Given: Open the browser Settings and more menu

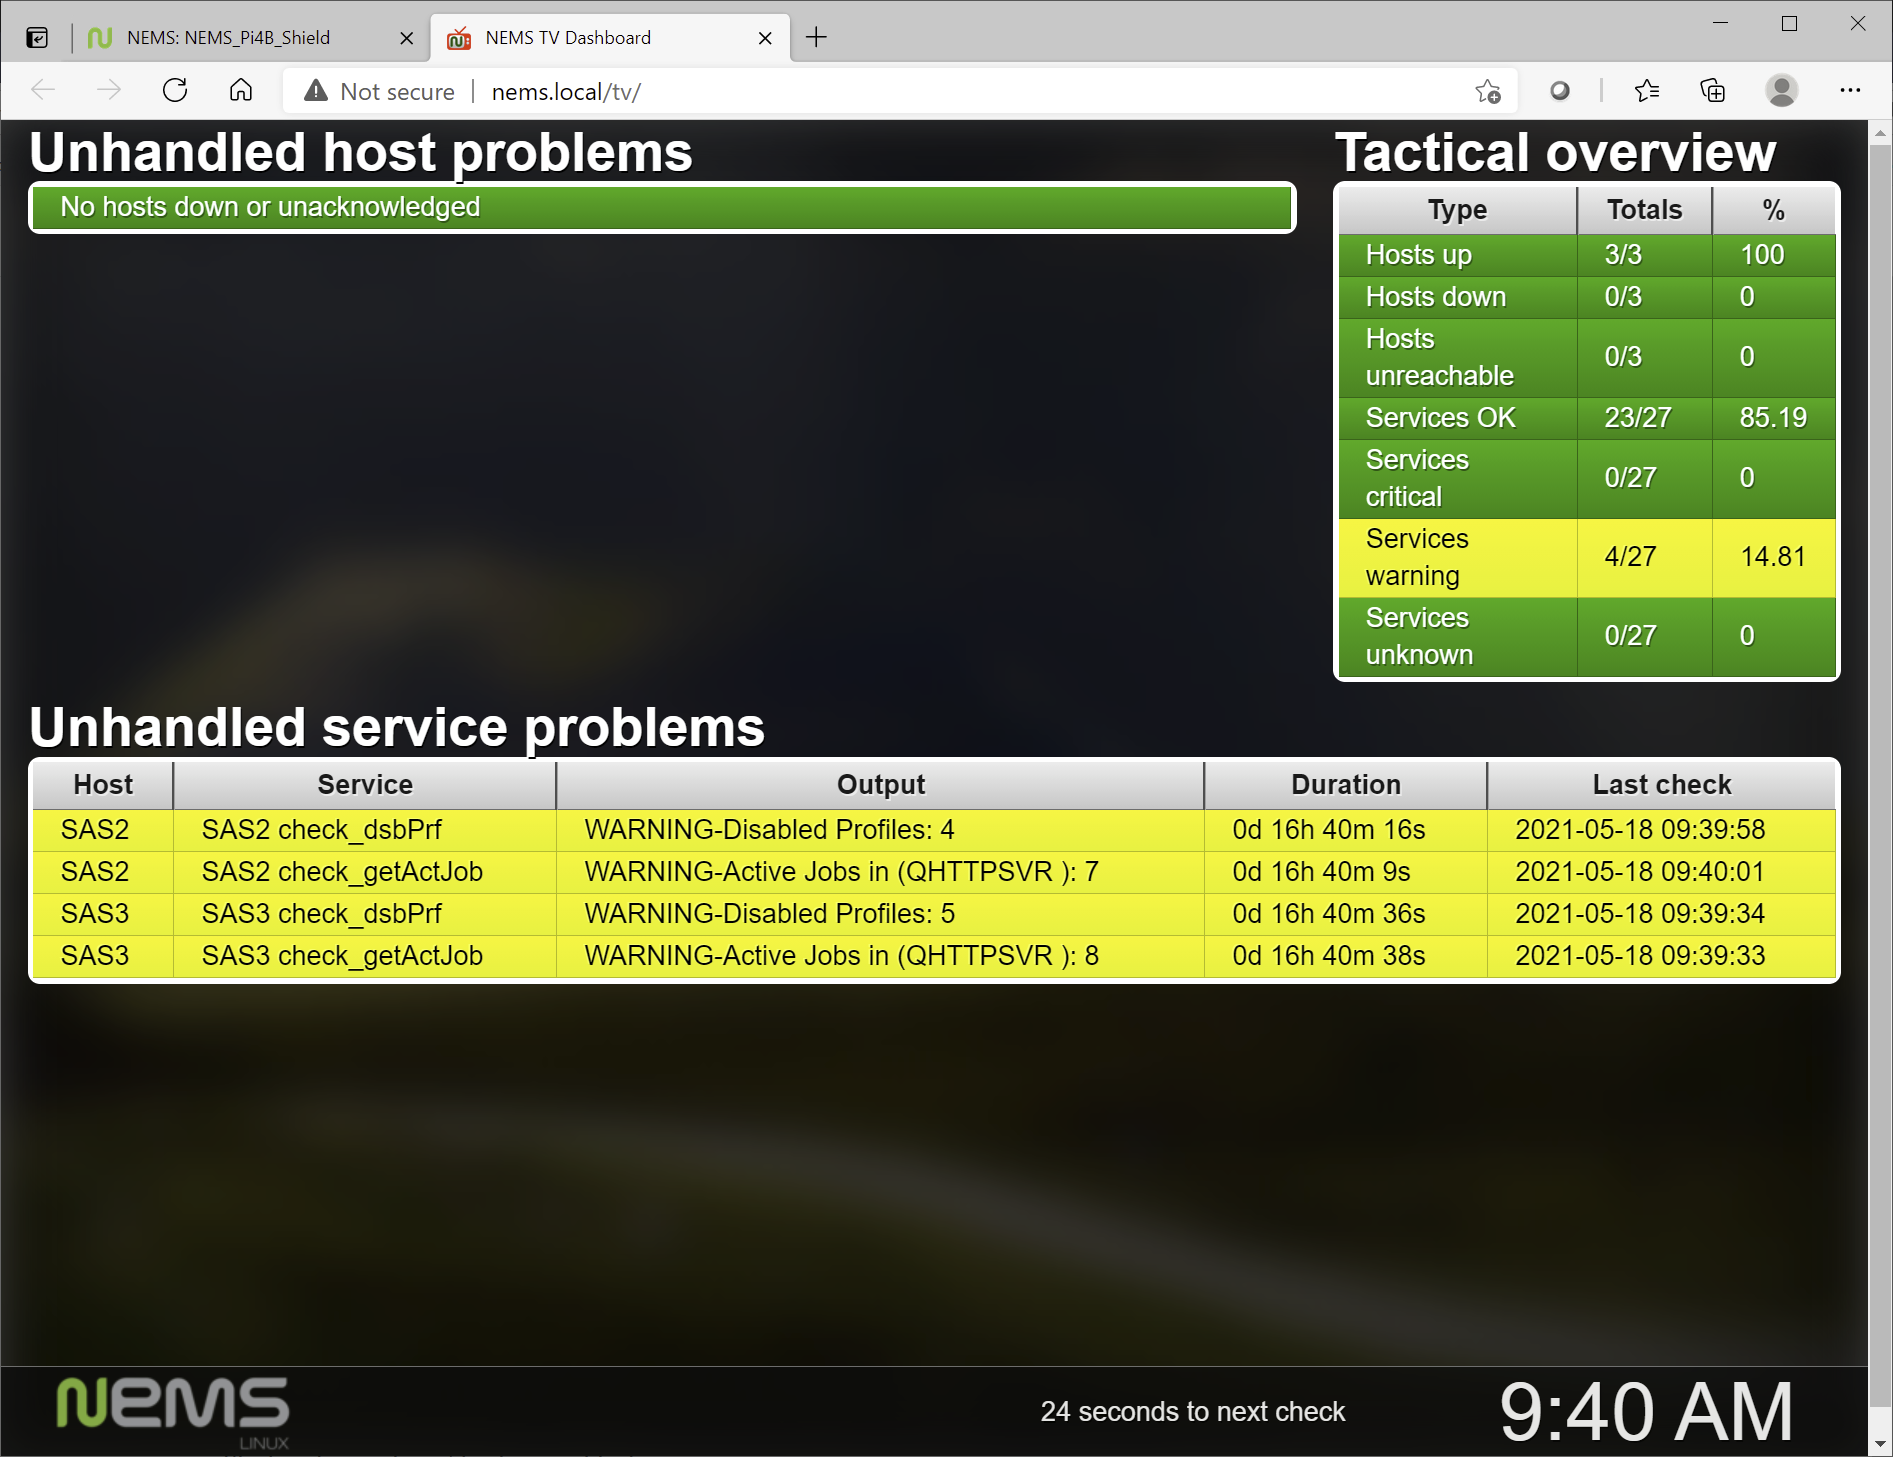Looking at the screenshot, I should point(1851,91).
